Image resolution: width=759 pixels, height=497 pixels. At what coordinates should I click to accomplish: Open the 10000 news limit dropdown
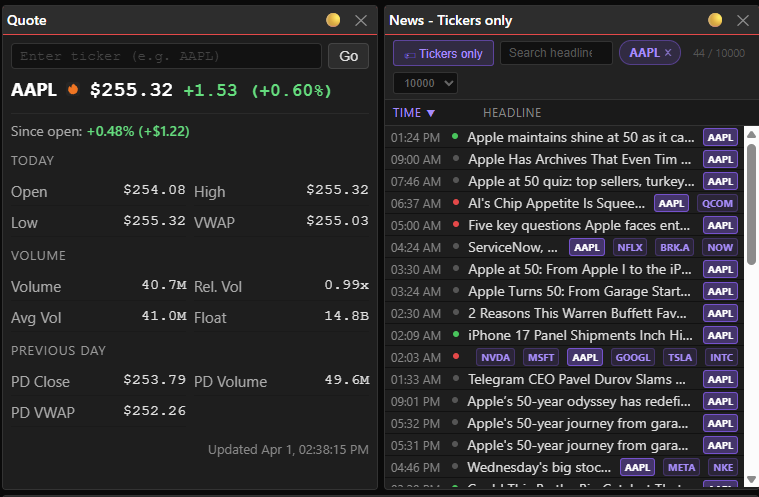(x=425, y=83)
